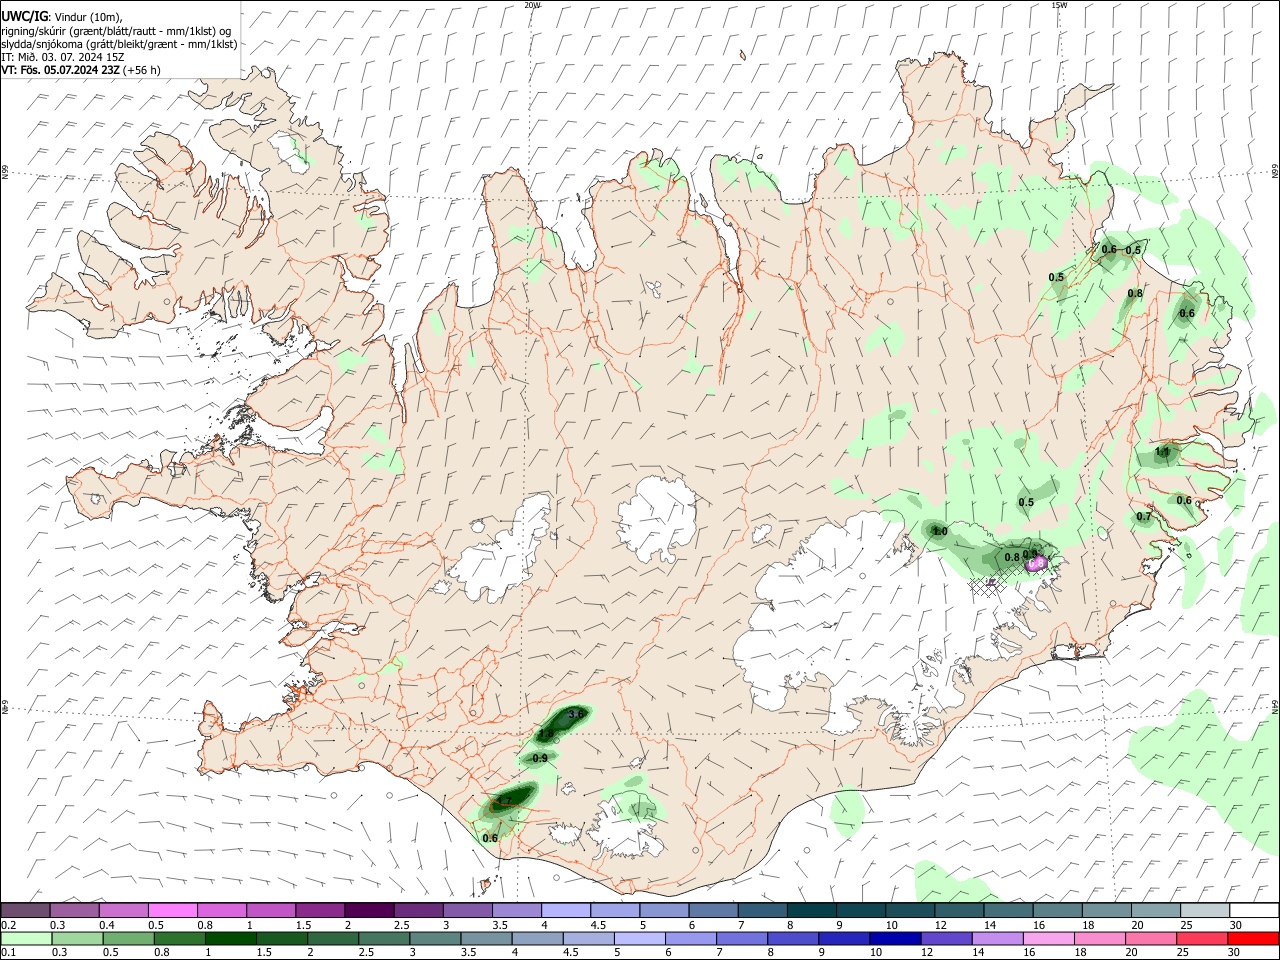Click the darkest green bottom swatch between 1 and 1.5

tap(231, 938)
